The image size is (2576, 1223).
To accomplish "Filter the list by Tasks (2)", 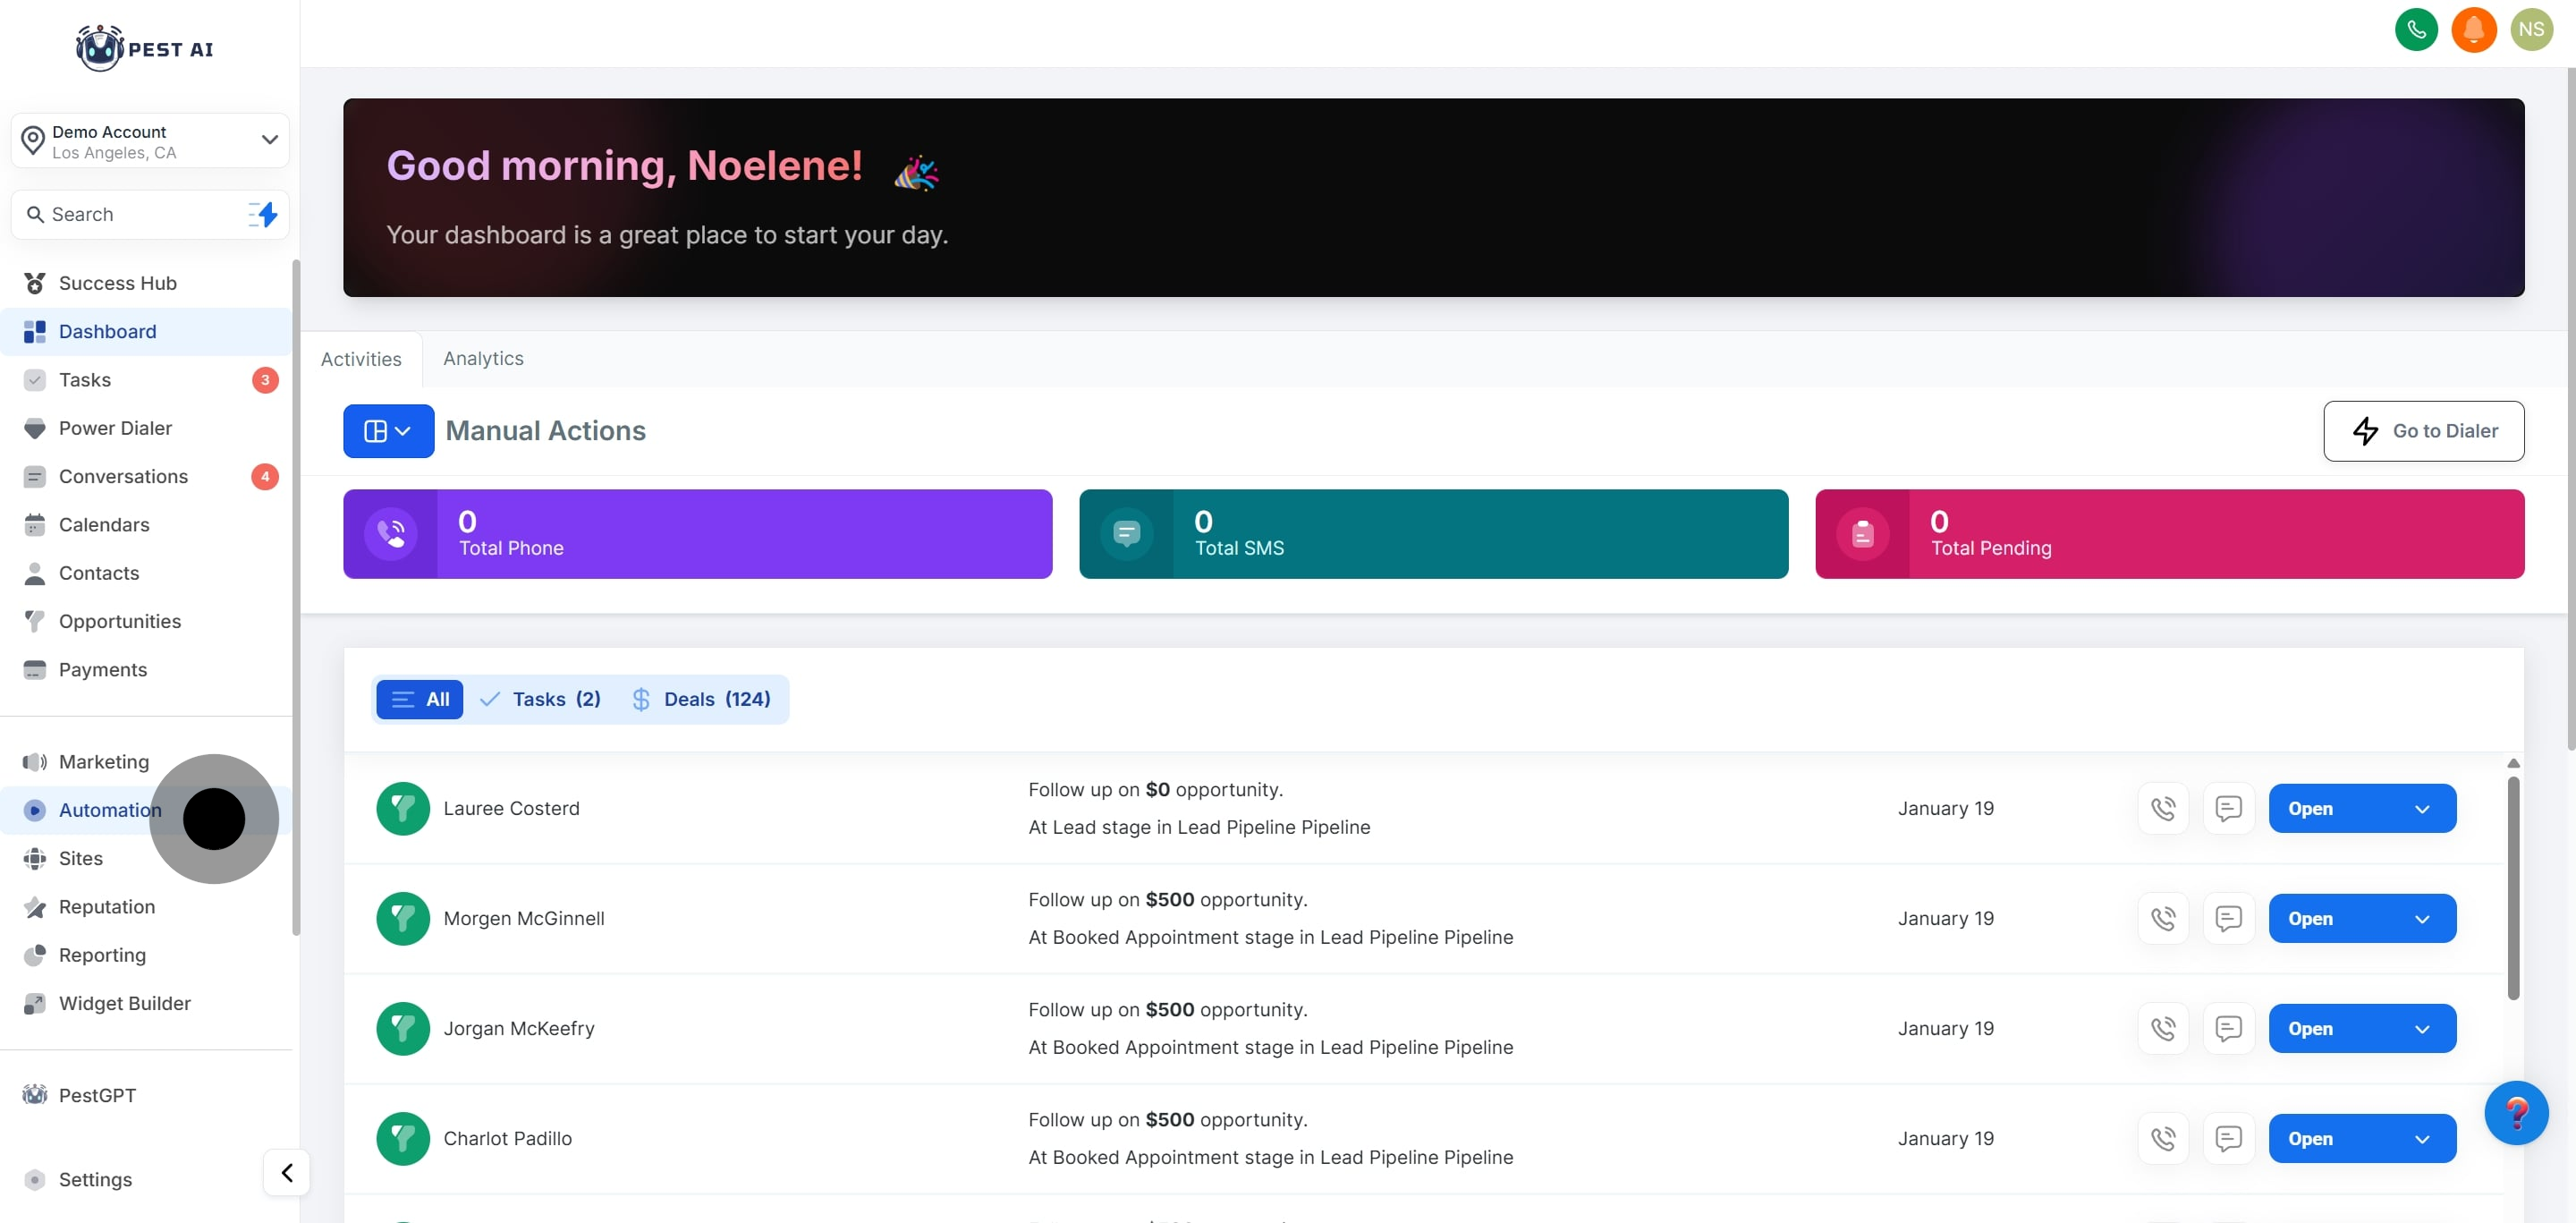I will 540,699.
